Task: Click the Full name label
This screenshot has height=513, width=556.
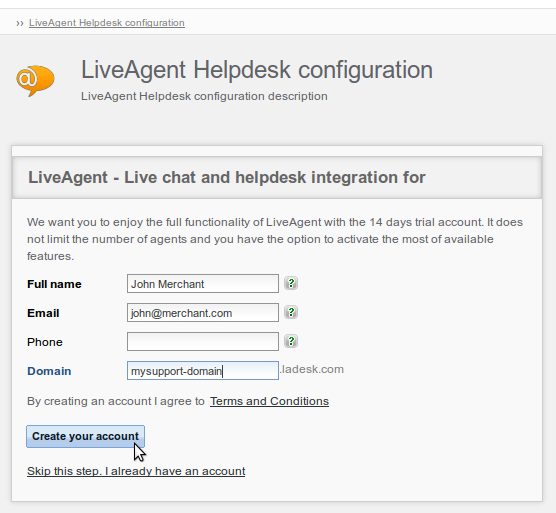Action: [x=54, y=284]
